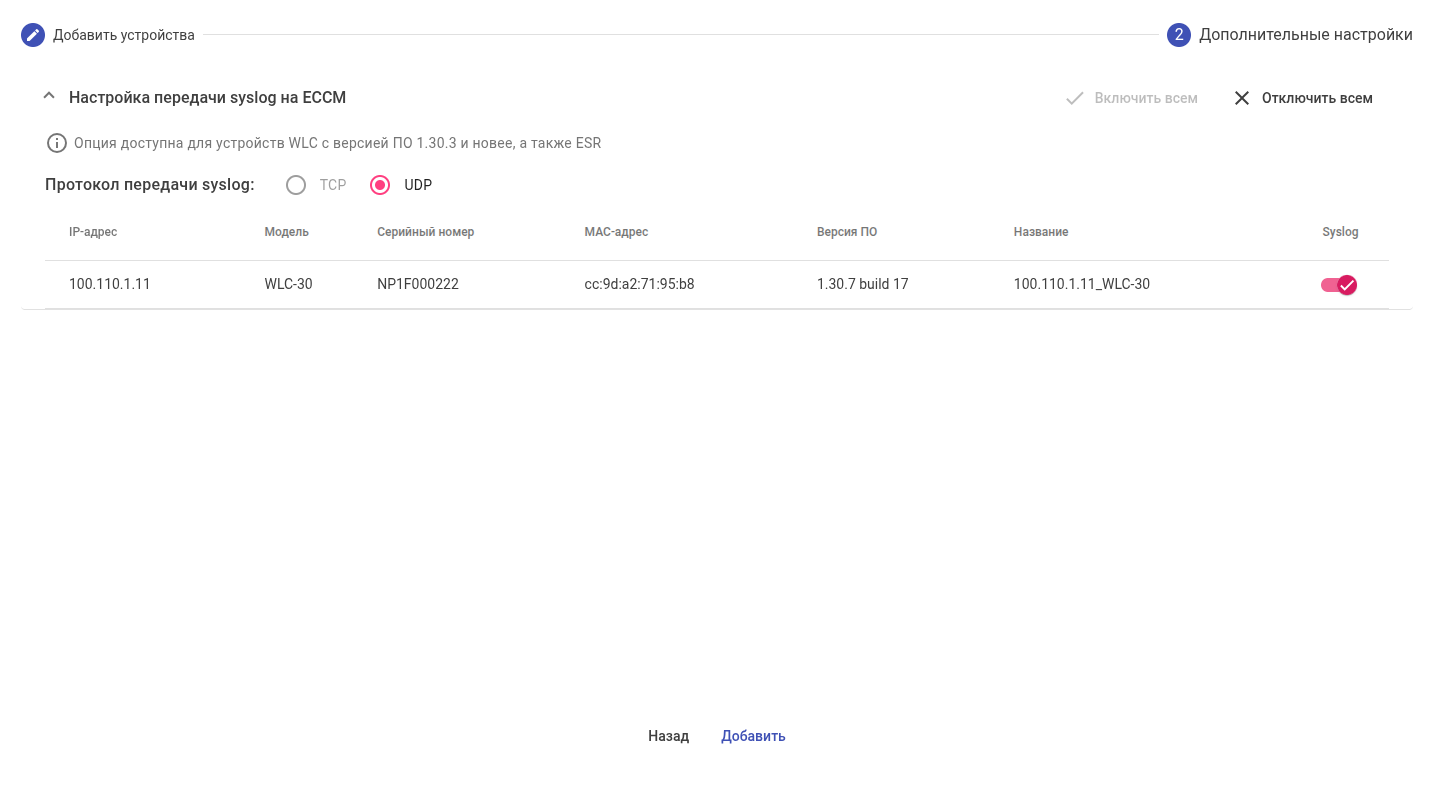The height and width of the screenshot is (788, 1431).
Task: Click the serial number NP1F000222 cell
Action: pos(418,284)
